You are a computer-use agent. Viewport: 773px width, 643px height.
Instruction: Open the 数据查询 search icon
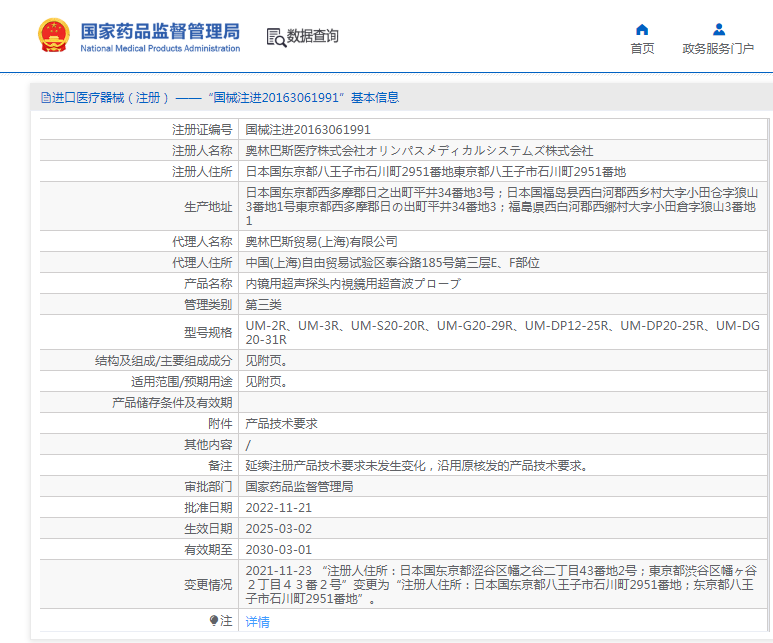[276, 37]
